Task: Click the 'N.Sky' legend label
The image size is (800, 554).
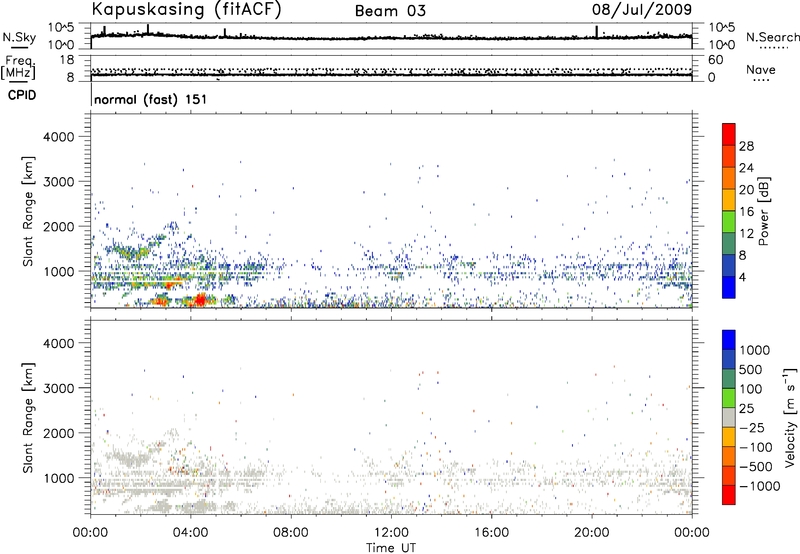Action: click(19, 37)
